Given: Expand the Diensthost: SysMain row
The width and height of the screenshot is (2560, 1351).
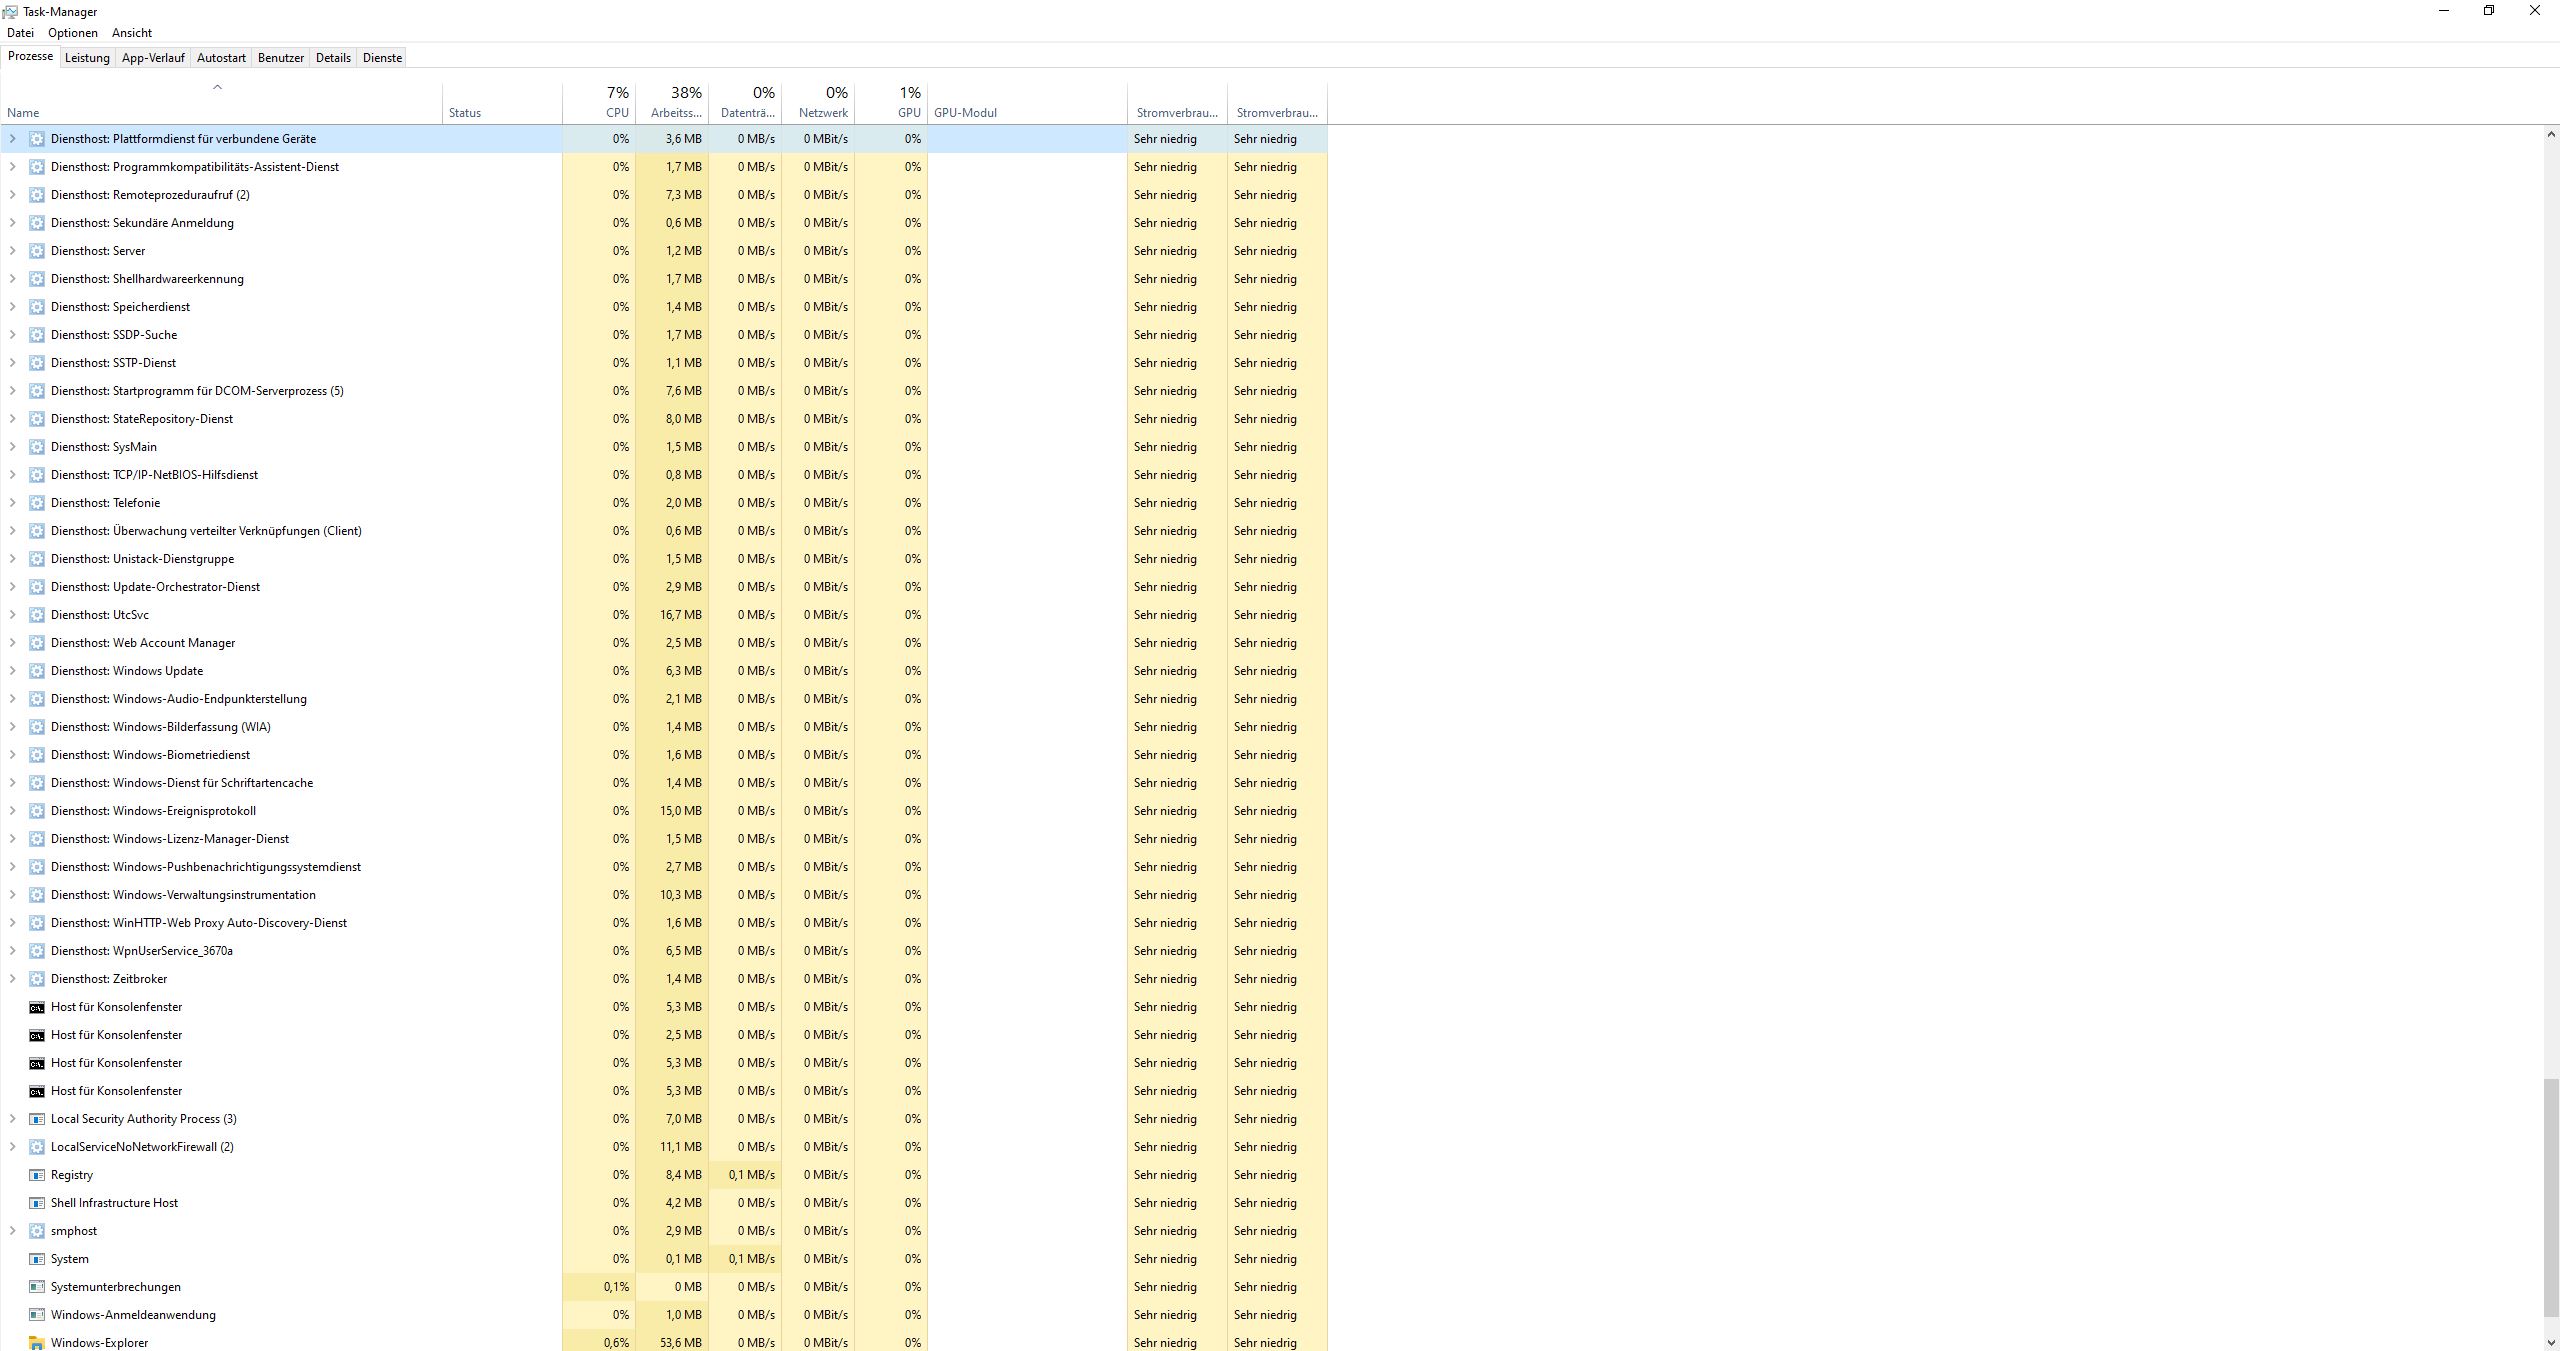Looking at the screenshot, I should [x=12, y=447].
